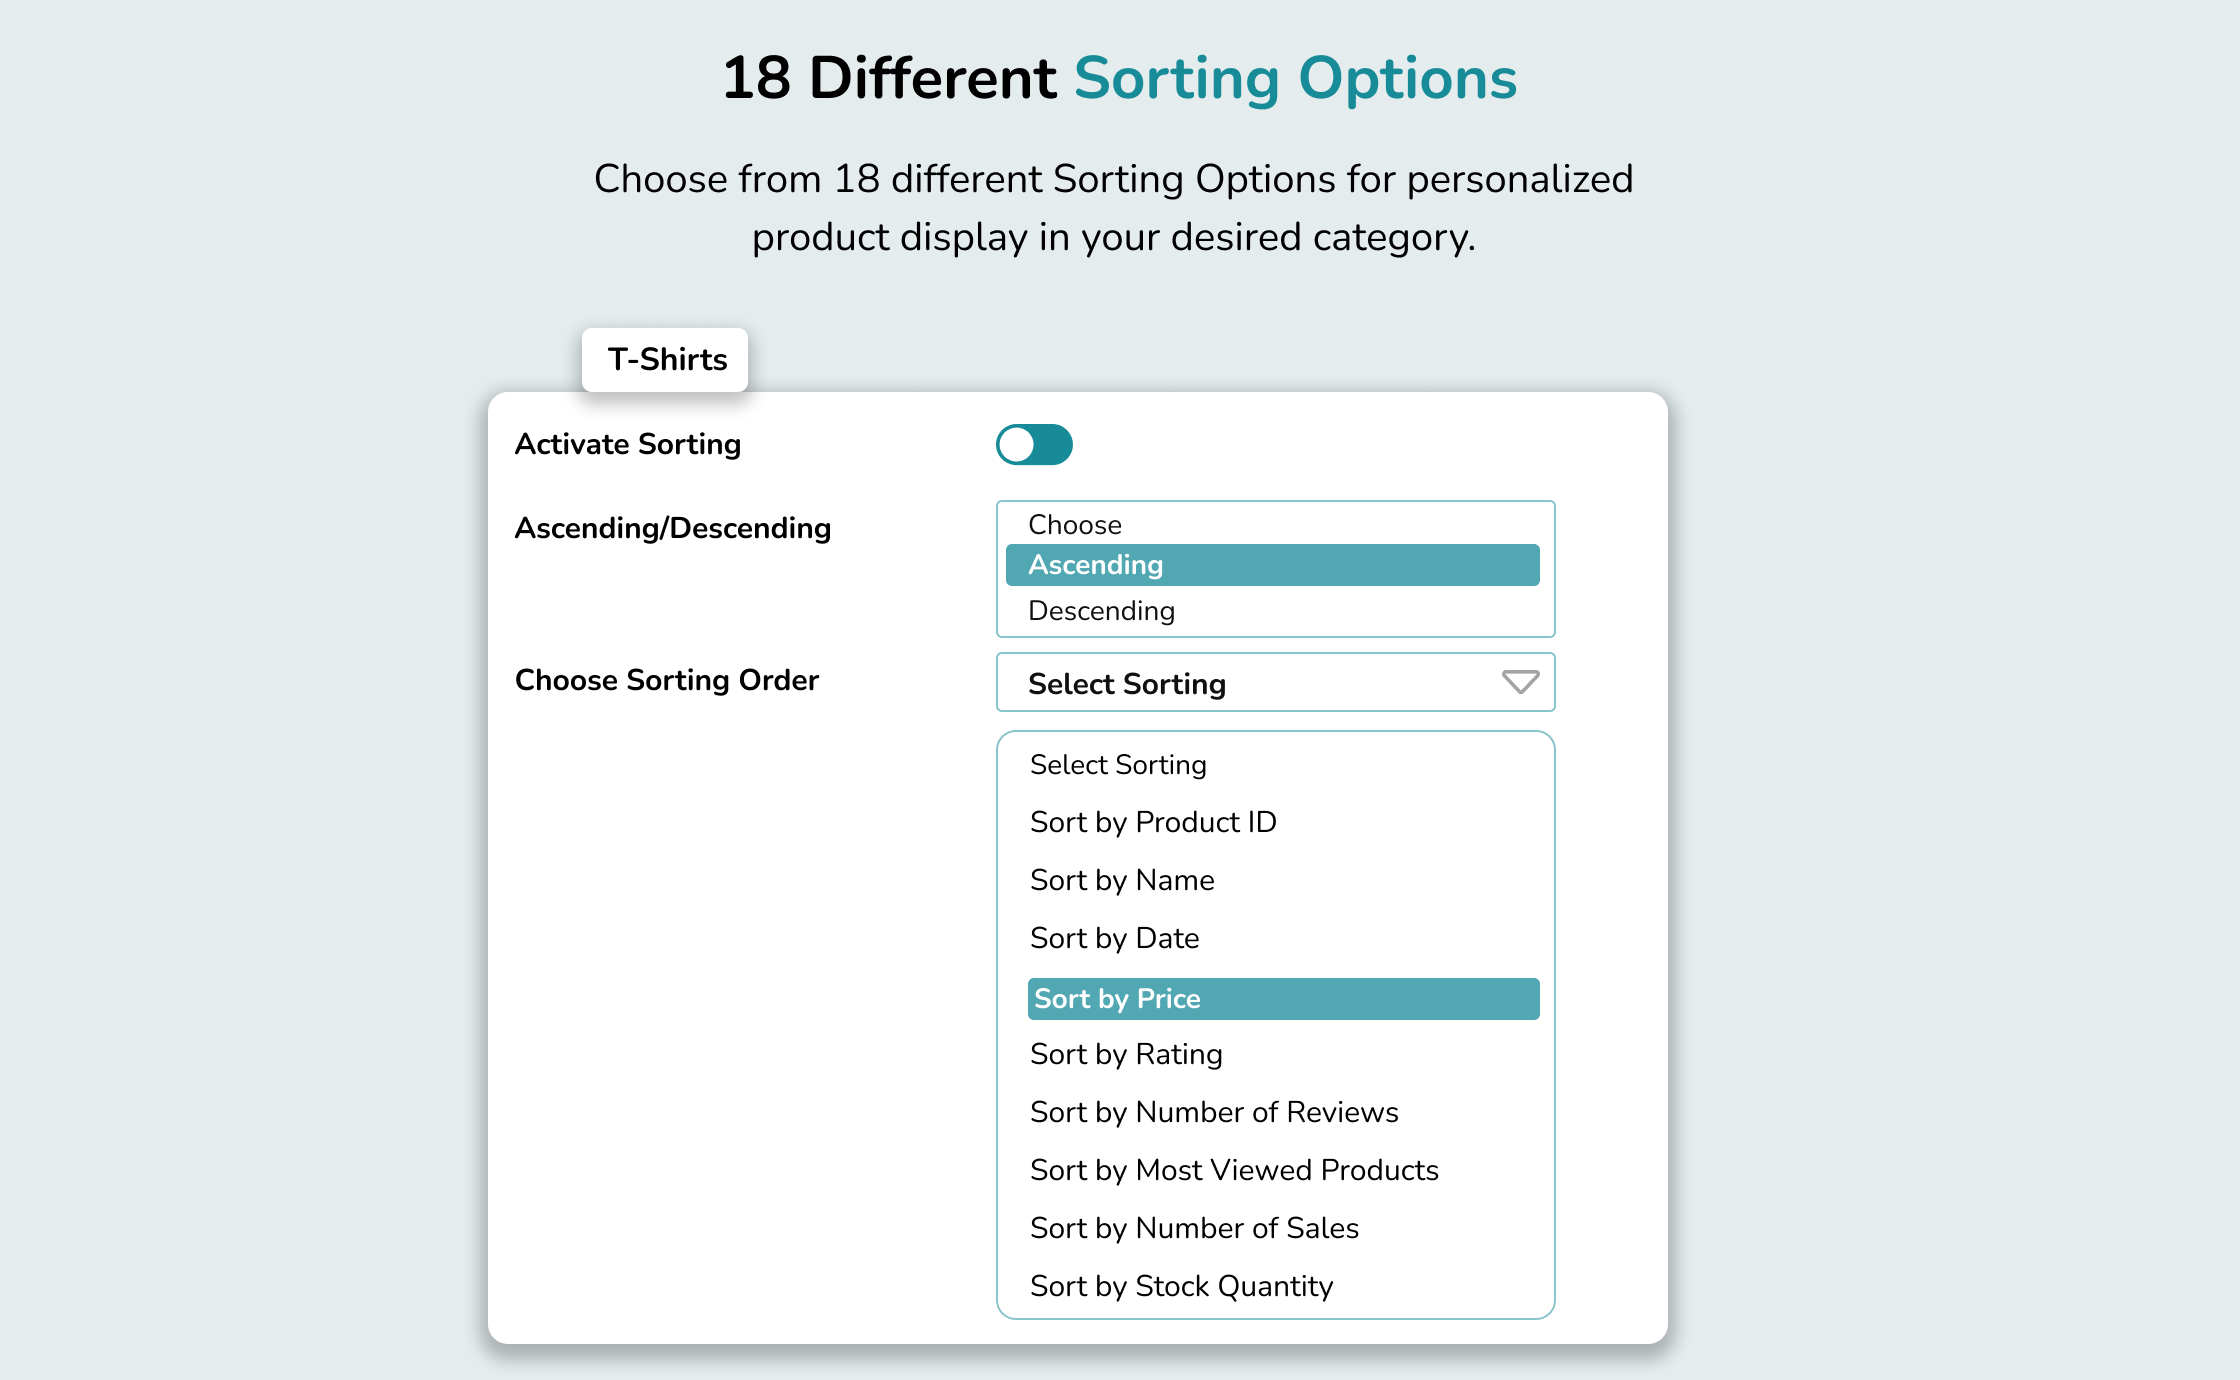
Task: Turn on sorting for T-Shirts category
Action: (x=1034, y=445)
